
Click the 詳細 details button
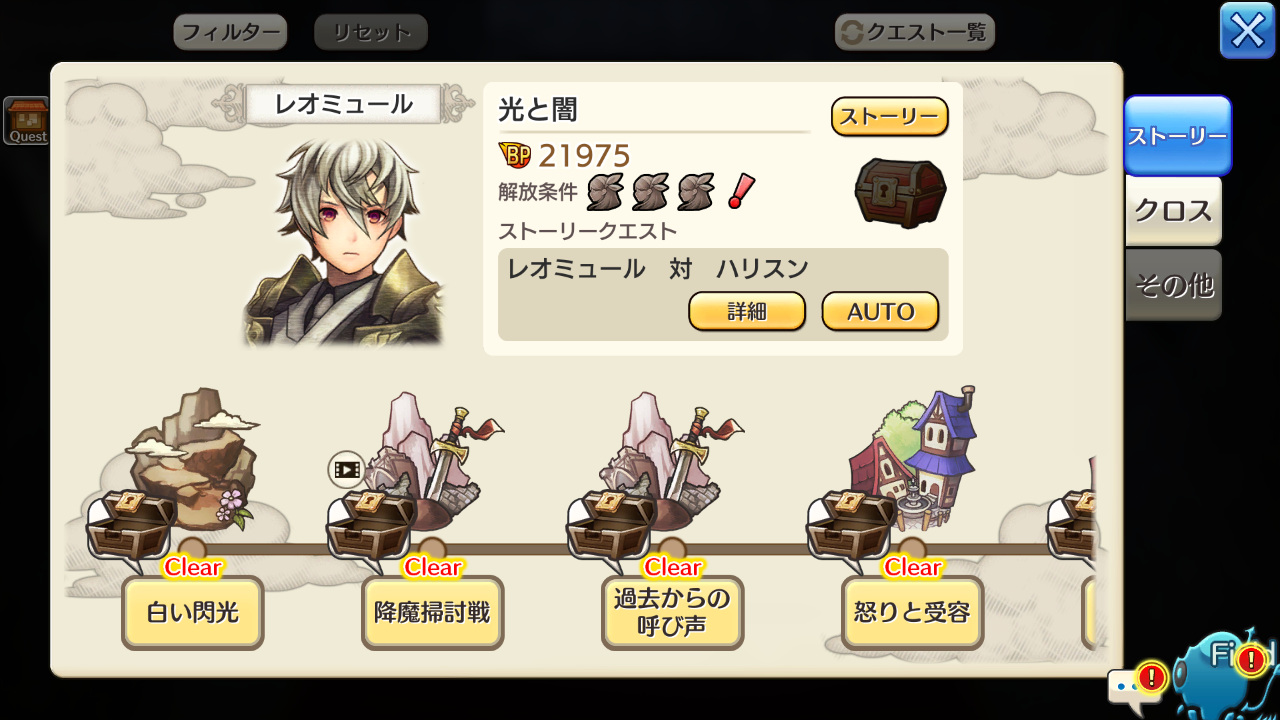[x=747, y=311]
